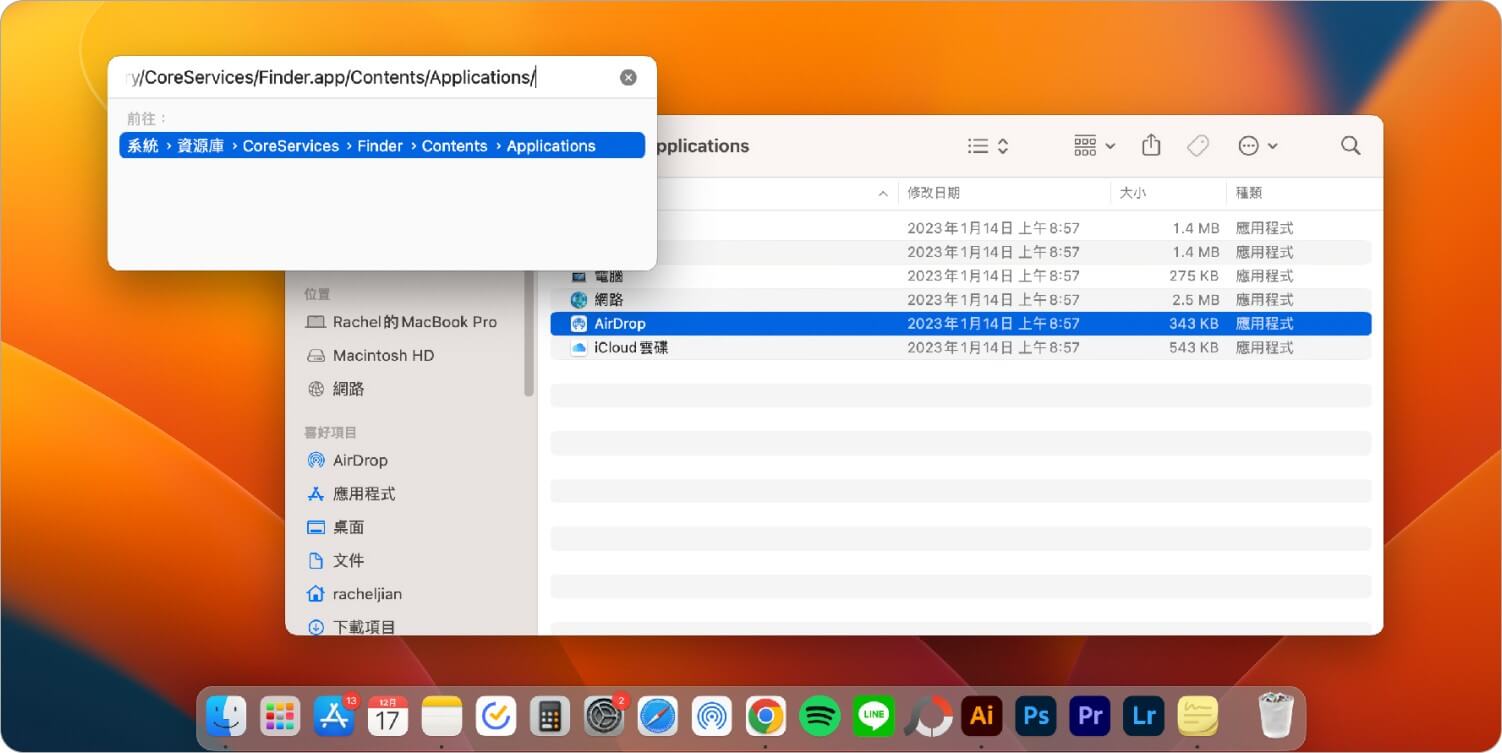
Task: Open Rachel的MacBook Pro in sidebar
Action: (401, 322)
